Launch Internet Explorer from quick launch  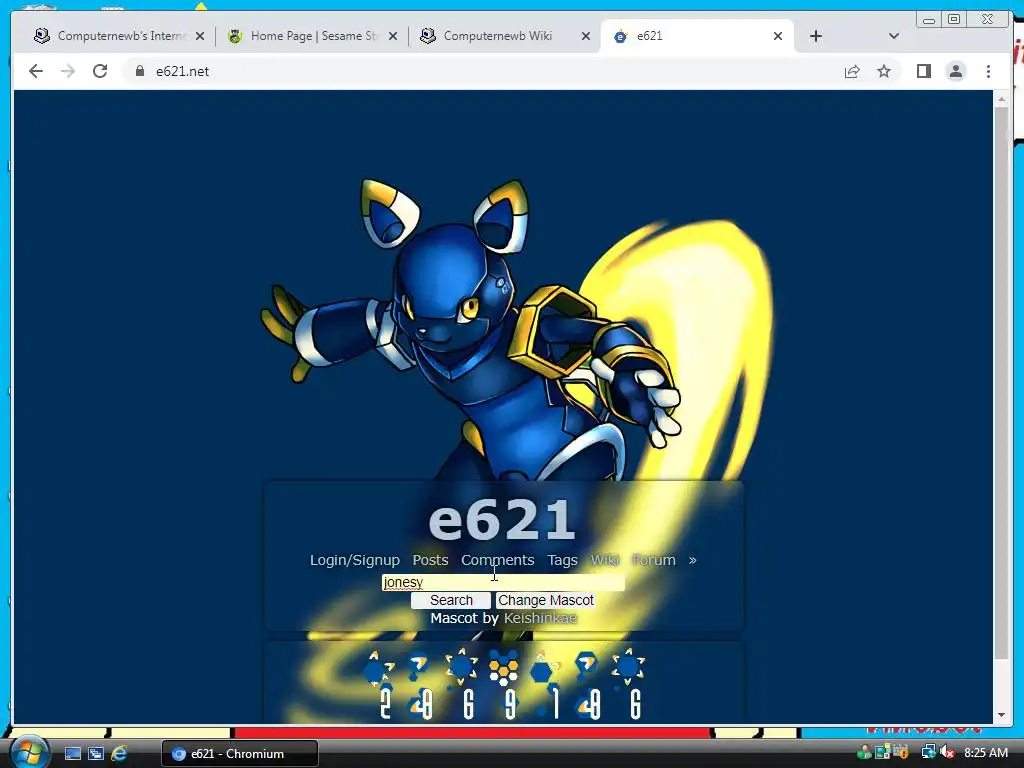tap(119, 754)
